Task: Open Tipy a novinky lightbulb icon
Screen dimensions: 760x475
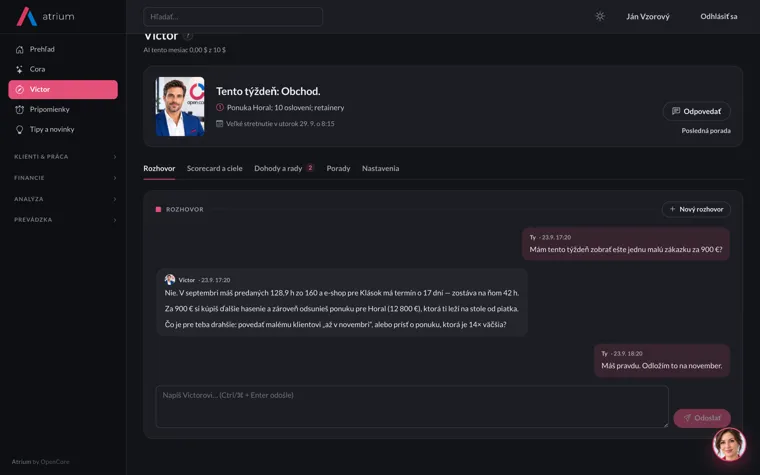Action: tap(19, 129)
